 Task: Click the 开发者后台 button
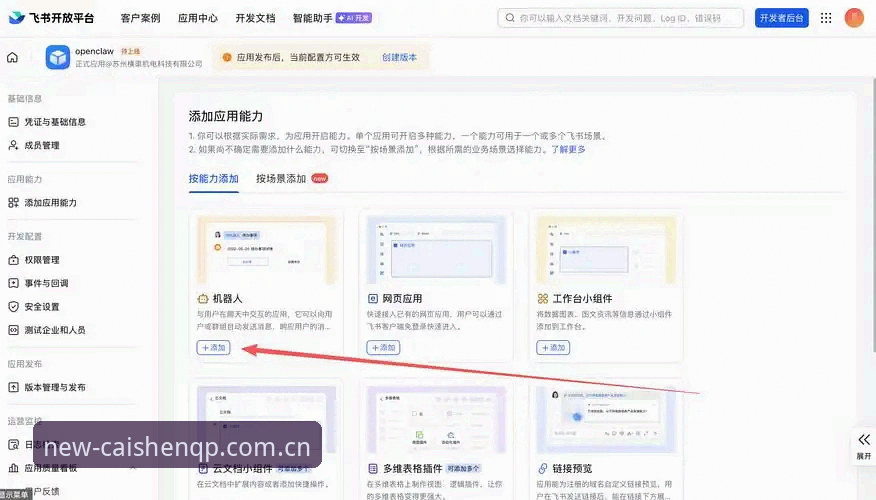pos(782,18)
